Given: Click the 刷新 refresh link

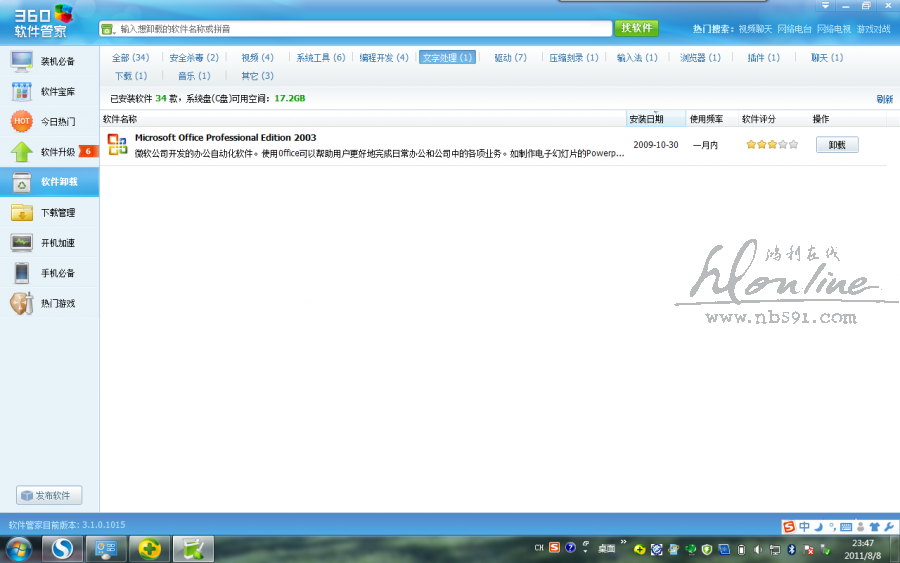Looking at the screenshot, I should point(884,99).
